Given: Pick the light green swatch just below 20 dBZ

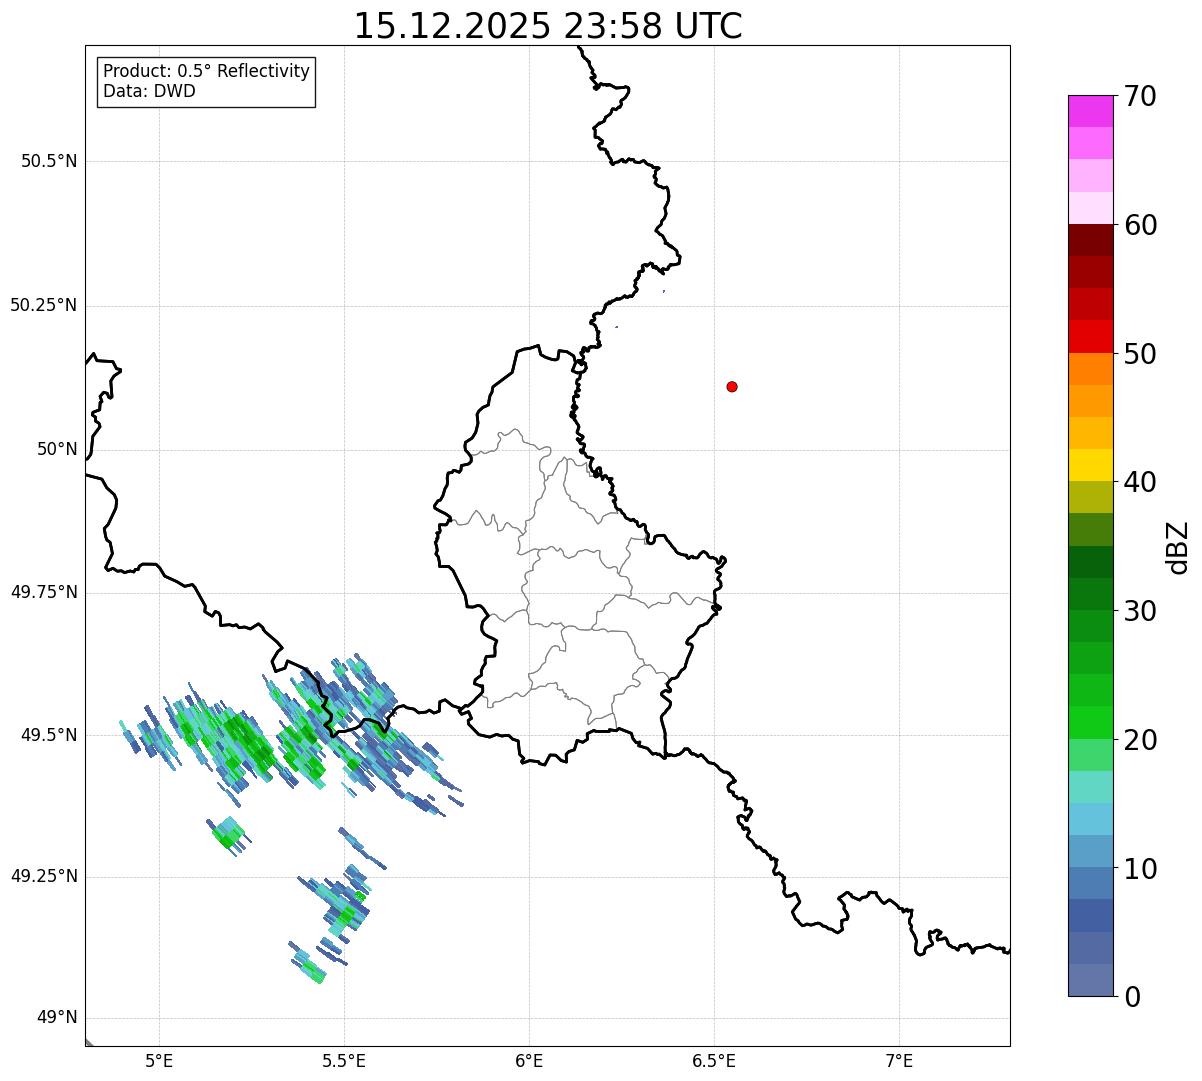Looking at the screenshot, I should click(x=1091, y=755).
